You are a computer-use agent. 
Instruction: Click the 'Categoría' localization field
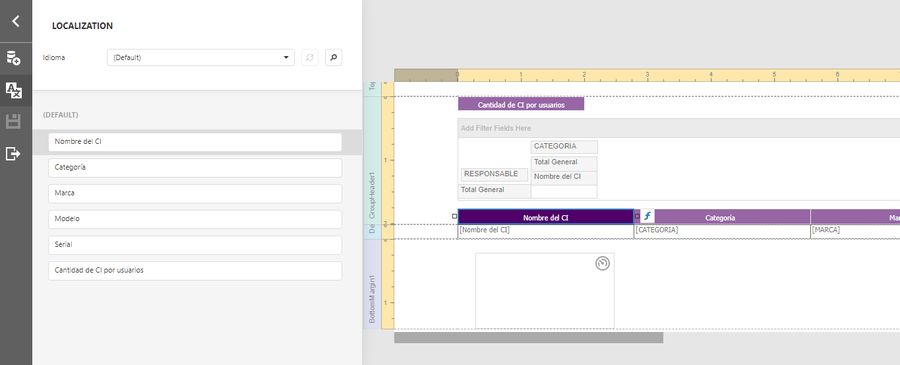click(195, 168)
